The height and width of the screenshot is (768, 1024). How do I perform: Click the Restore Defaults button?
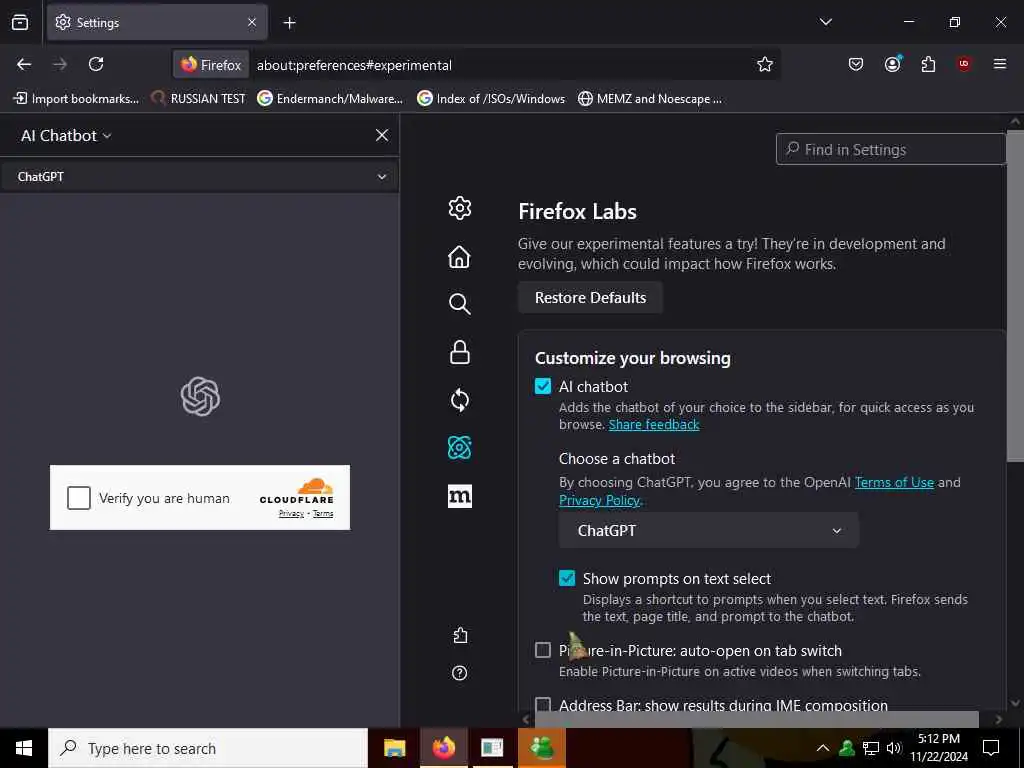click(x=590, y=298)
